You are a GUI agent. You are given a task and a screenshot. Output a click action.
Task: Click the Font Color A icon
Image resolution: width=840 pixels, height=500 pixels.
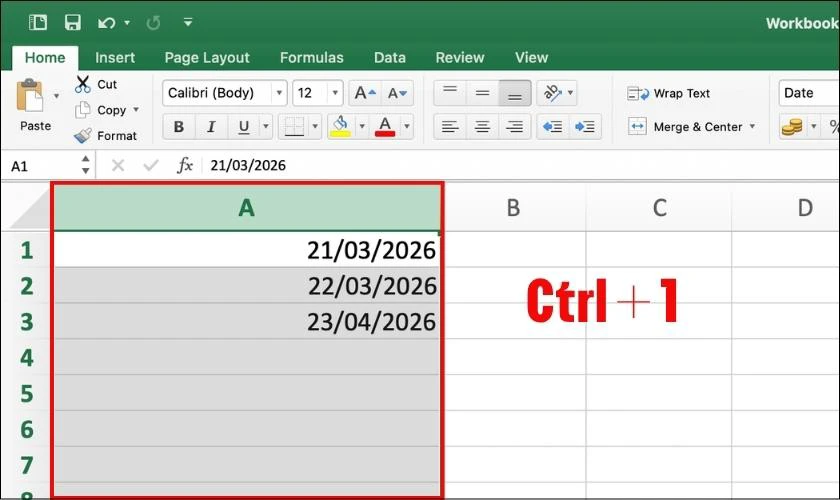pyautogui.click(x=385, y=126)
